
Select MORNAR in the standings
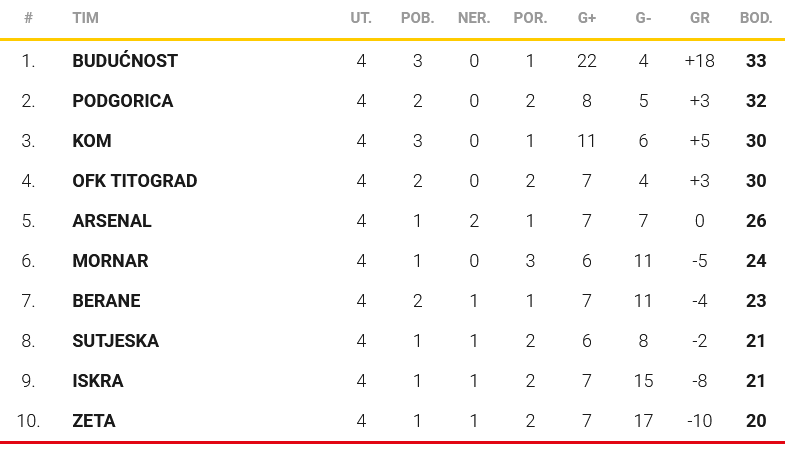pos(110,261)
